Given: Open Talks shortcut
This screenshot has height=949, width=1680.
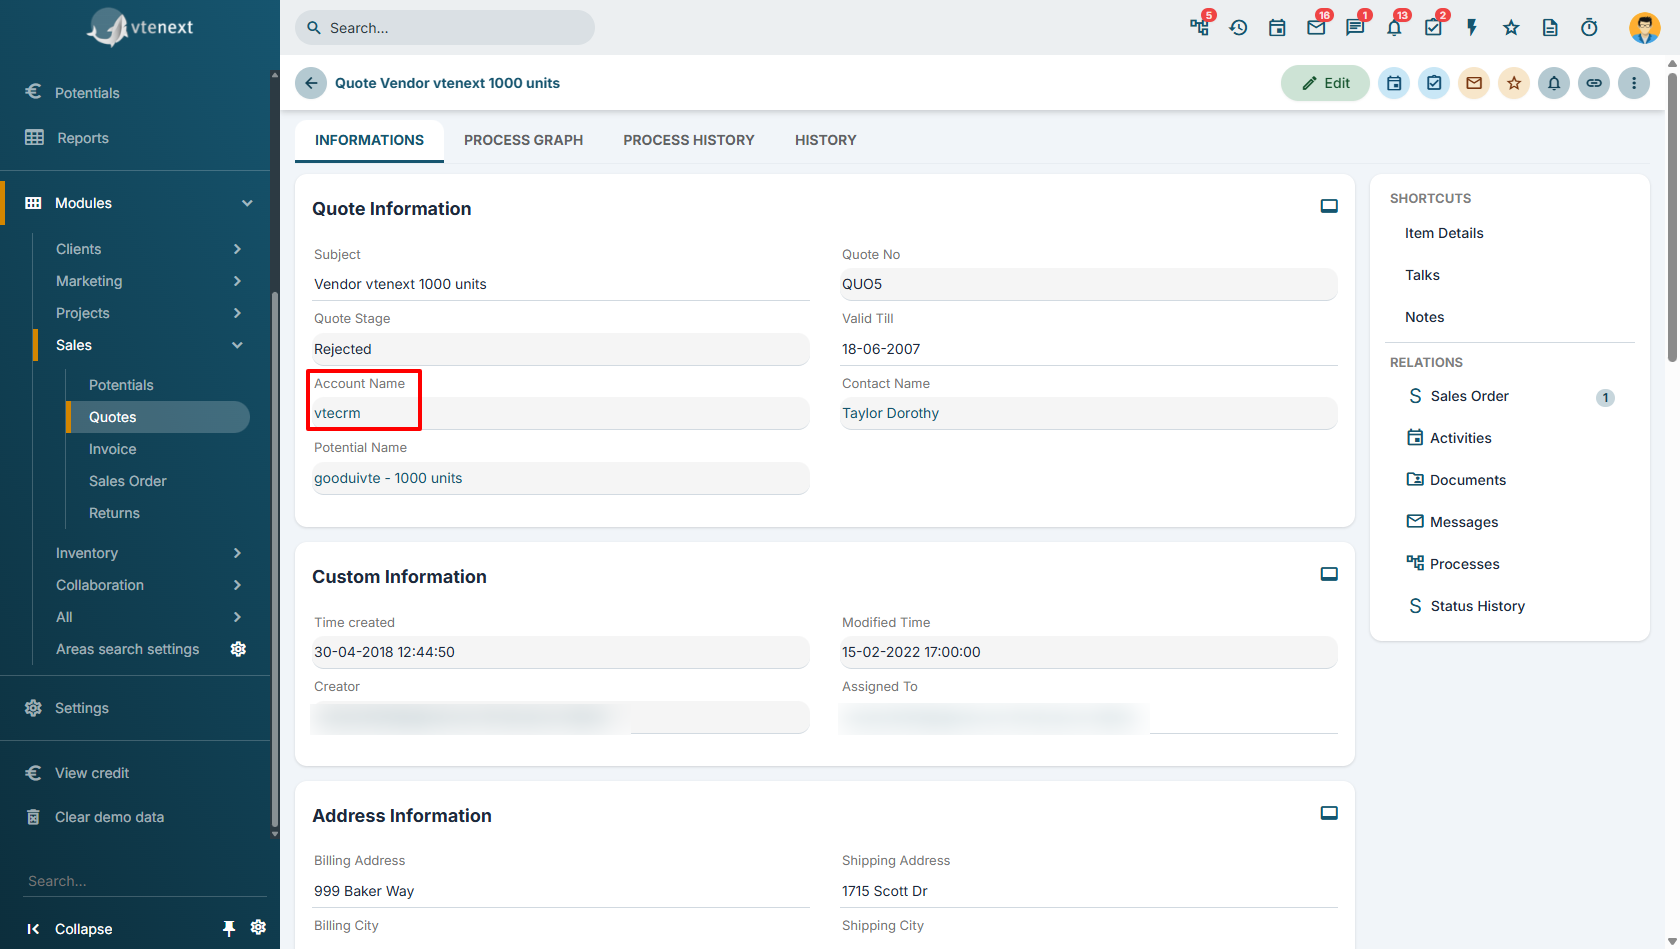Looking at the screenshot, I should point(1422,275).
